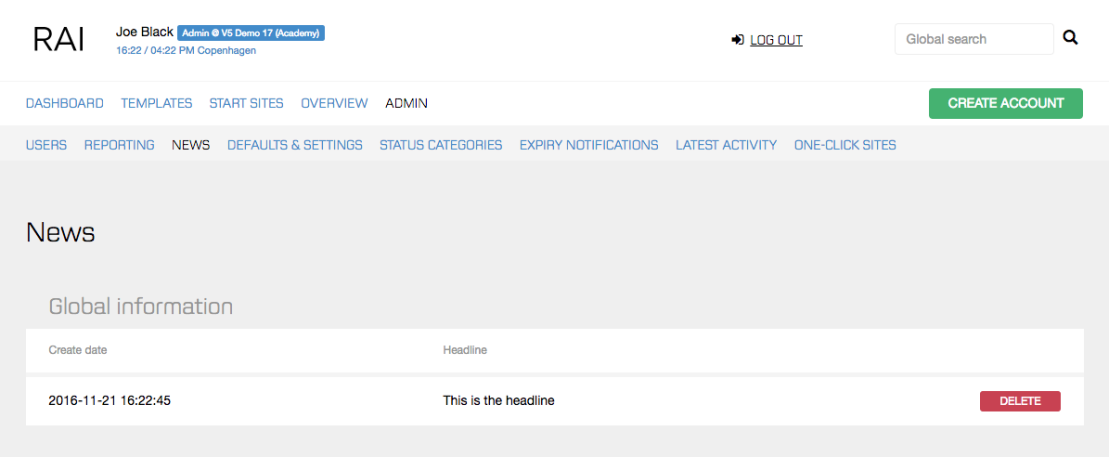Click the log out arrow icon
1109x457 pixels.
pyautogui.click(x=738, y=40)
